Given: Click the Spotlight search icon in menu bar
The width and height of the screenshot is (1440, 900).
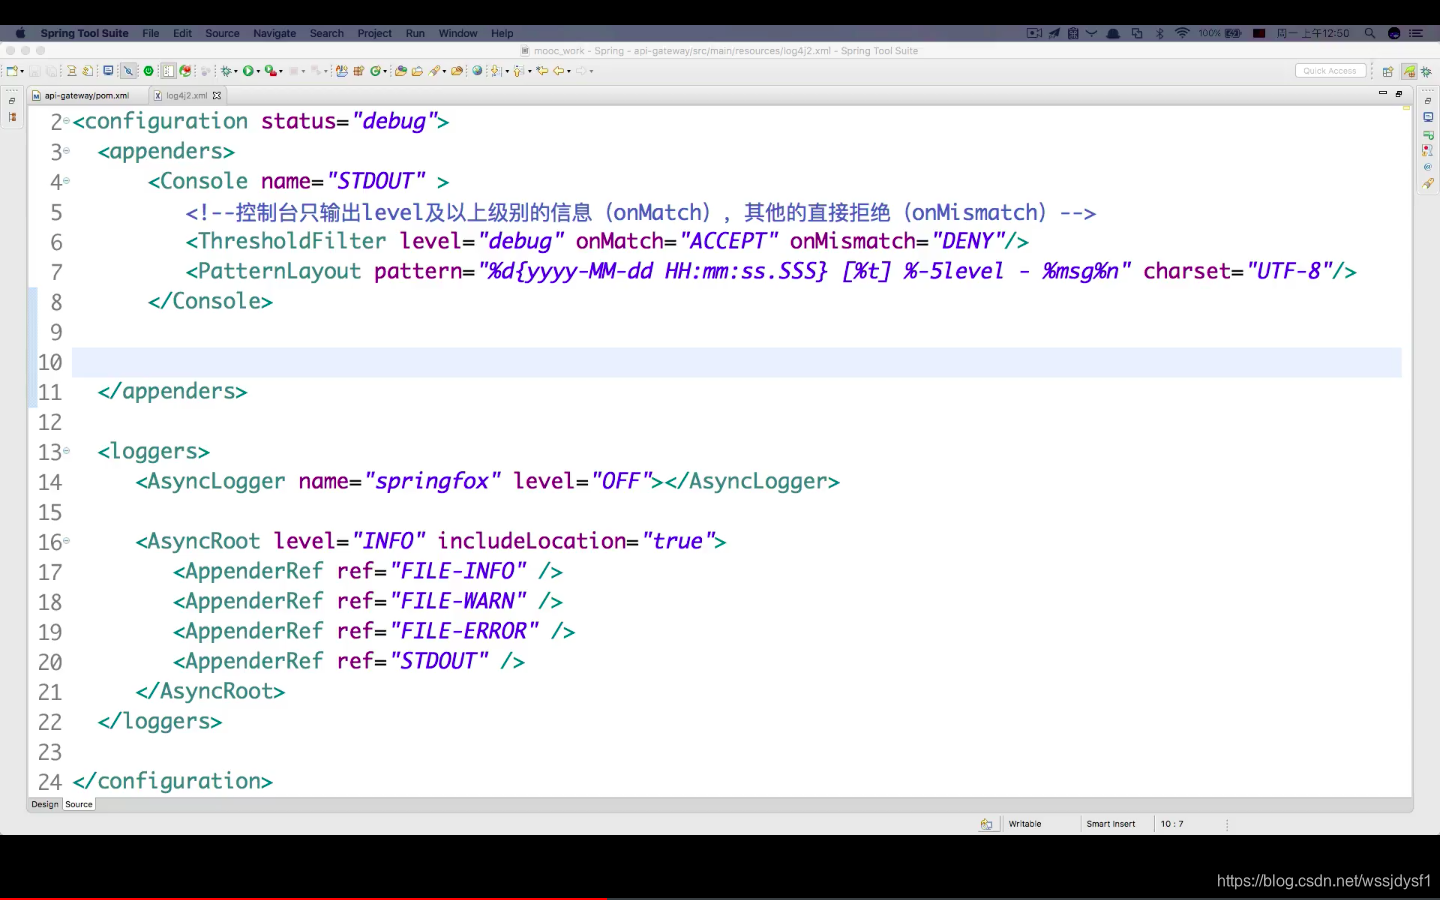Looking at the screenshot, I should 1370,33.
